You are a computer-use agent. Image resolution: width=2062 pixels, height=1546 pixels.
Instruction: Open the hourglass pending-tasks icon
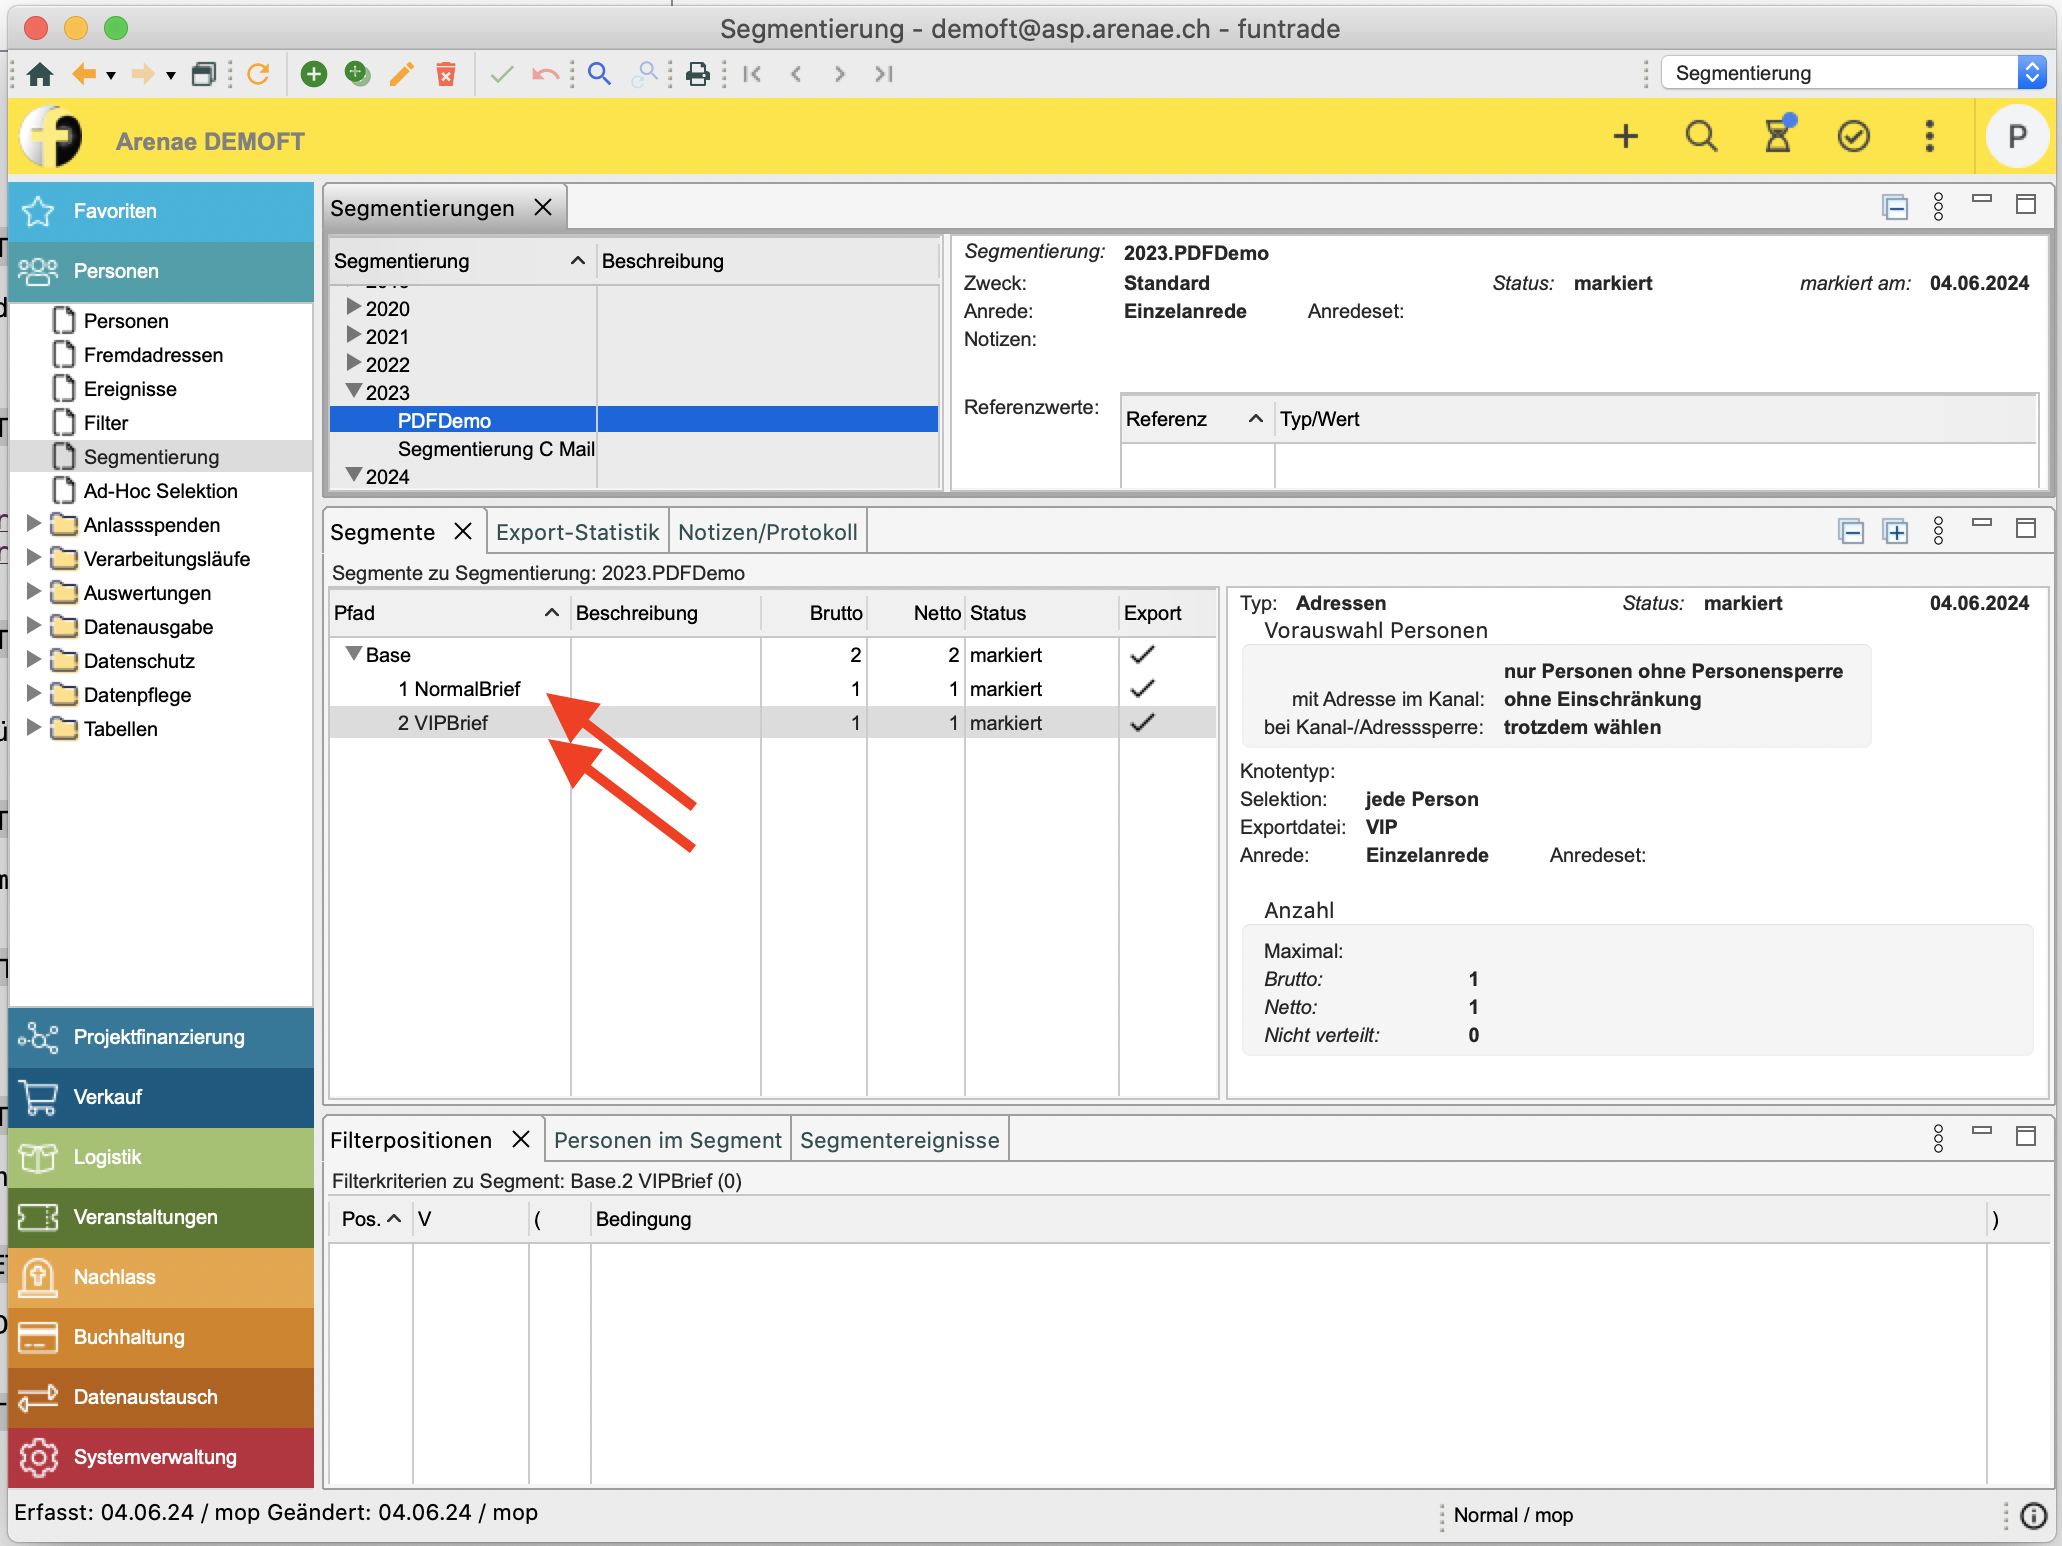pyautogui.click(x=1778, y=136)
